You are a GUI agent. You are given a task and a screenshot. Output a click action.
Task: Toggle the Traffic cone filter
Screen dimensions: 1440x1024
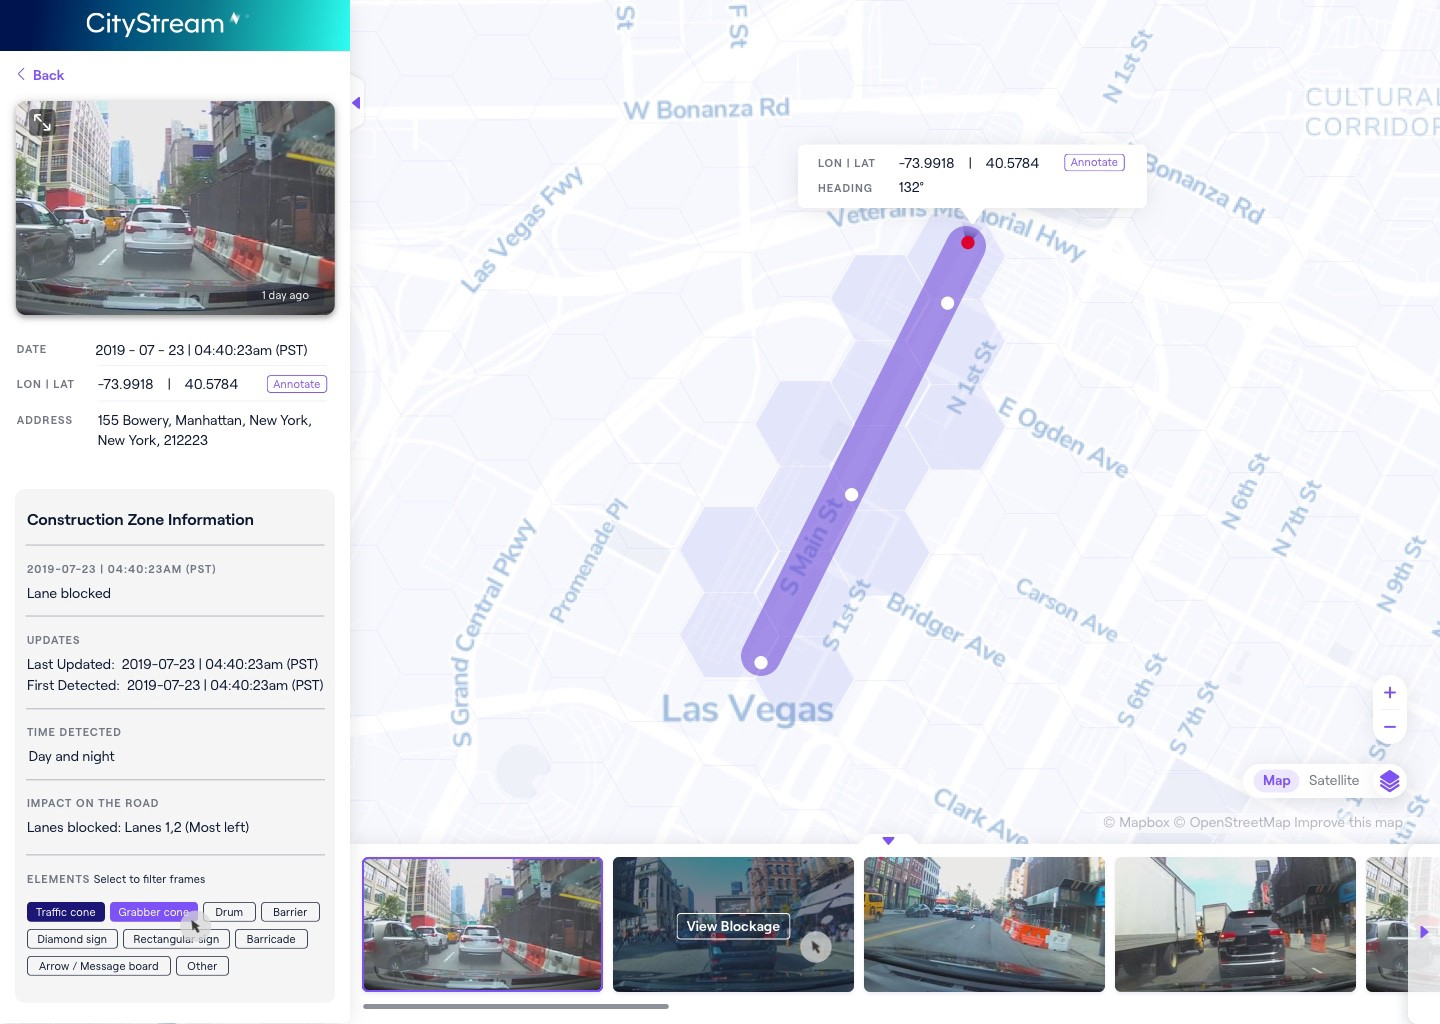click(x=66, y=912)
